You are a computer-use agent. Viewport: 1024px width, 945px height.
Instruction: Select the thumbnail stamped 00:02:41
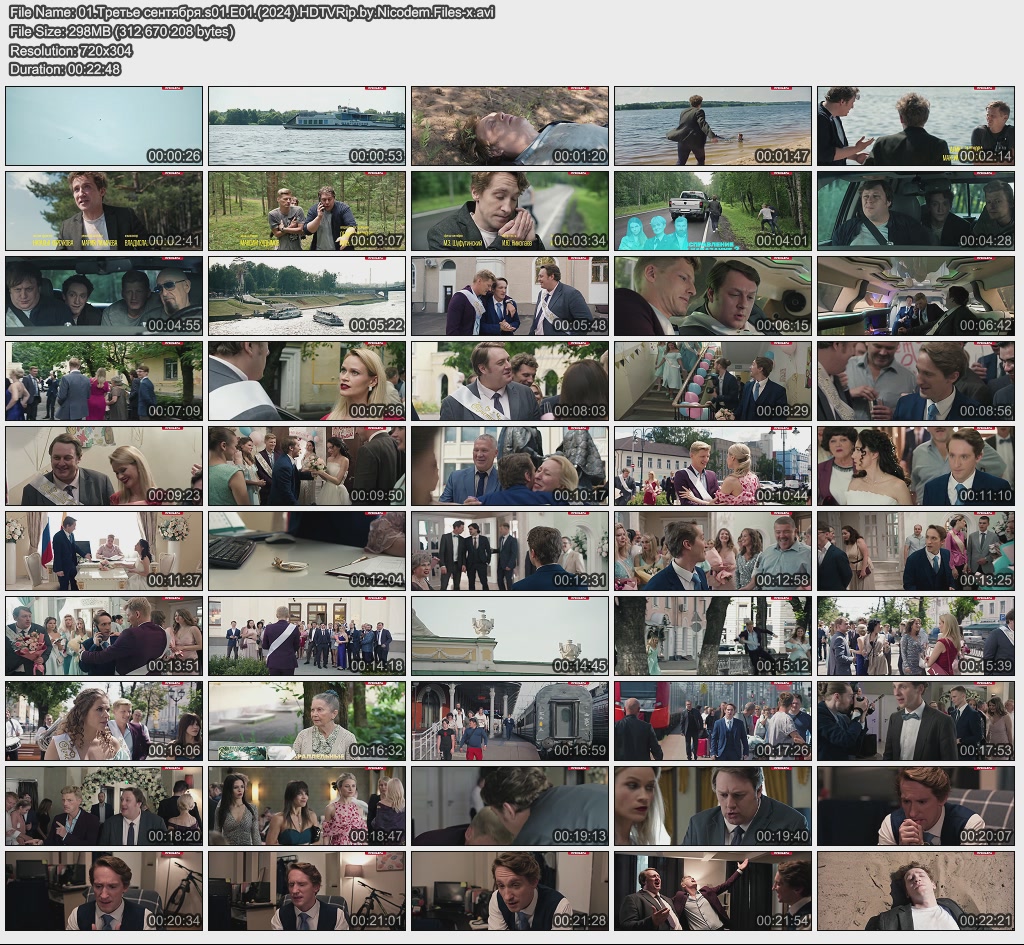(104, 211)
